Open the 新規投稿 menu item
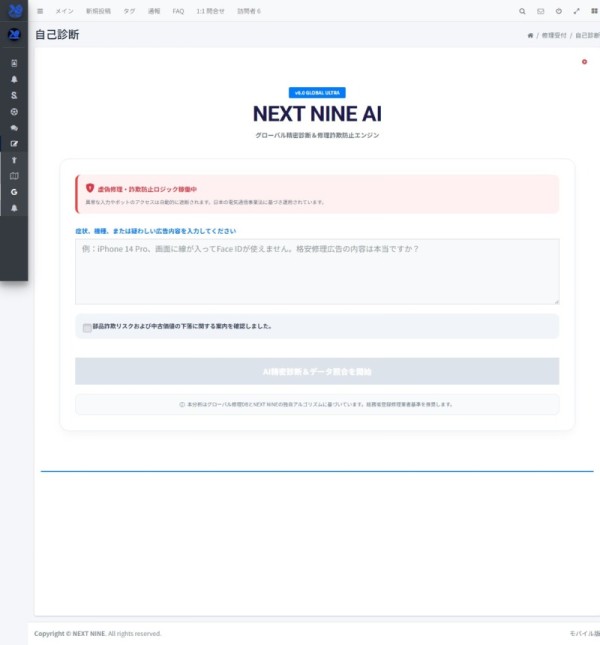 point(98,11)
